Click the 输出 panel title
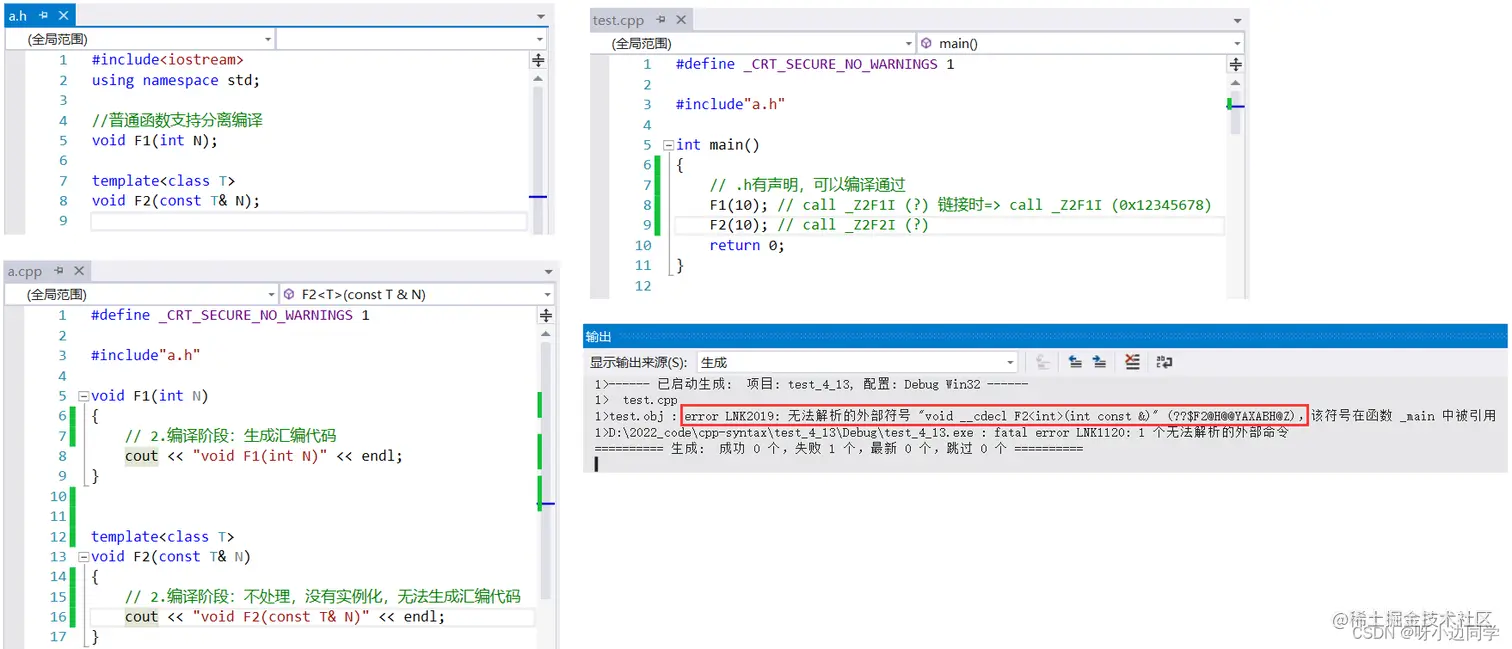 pos(599,337)
